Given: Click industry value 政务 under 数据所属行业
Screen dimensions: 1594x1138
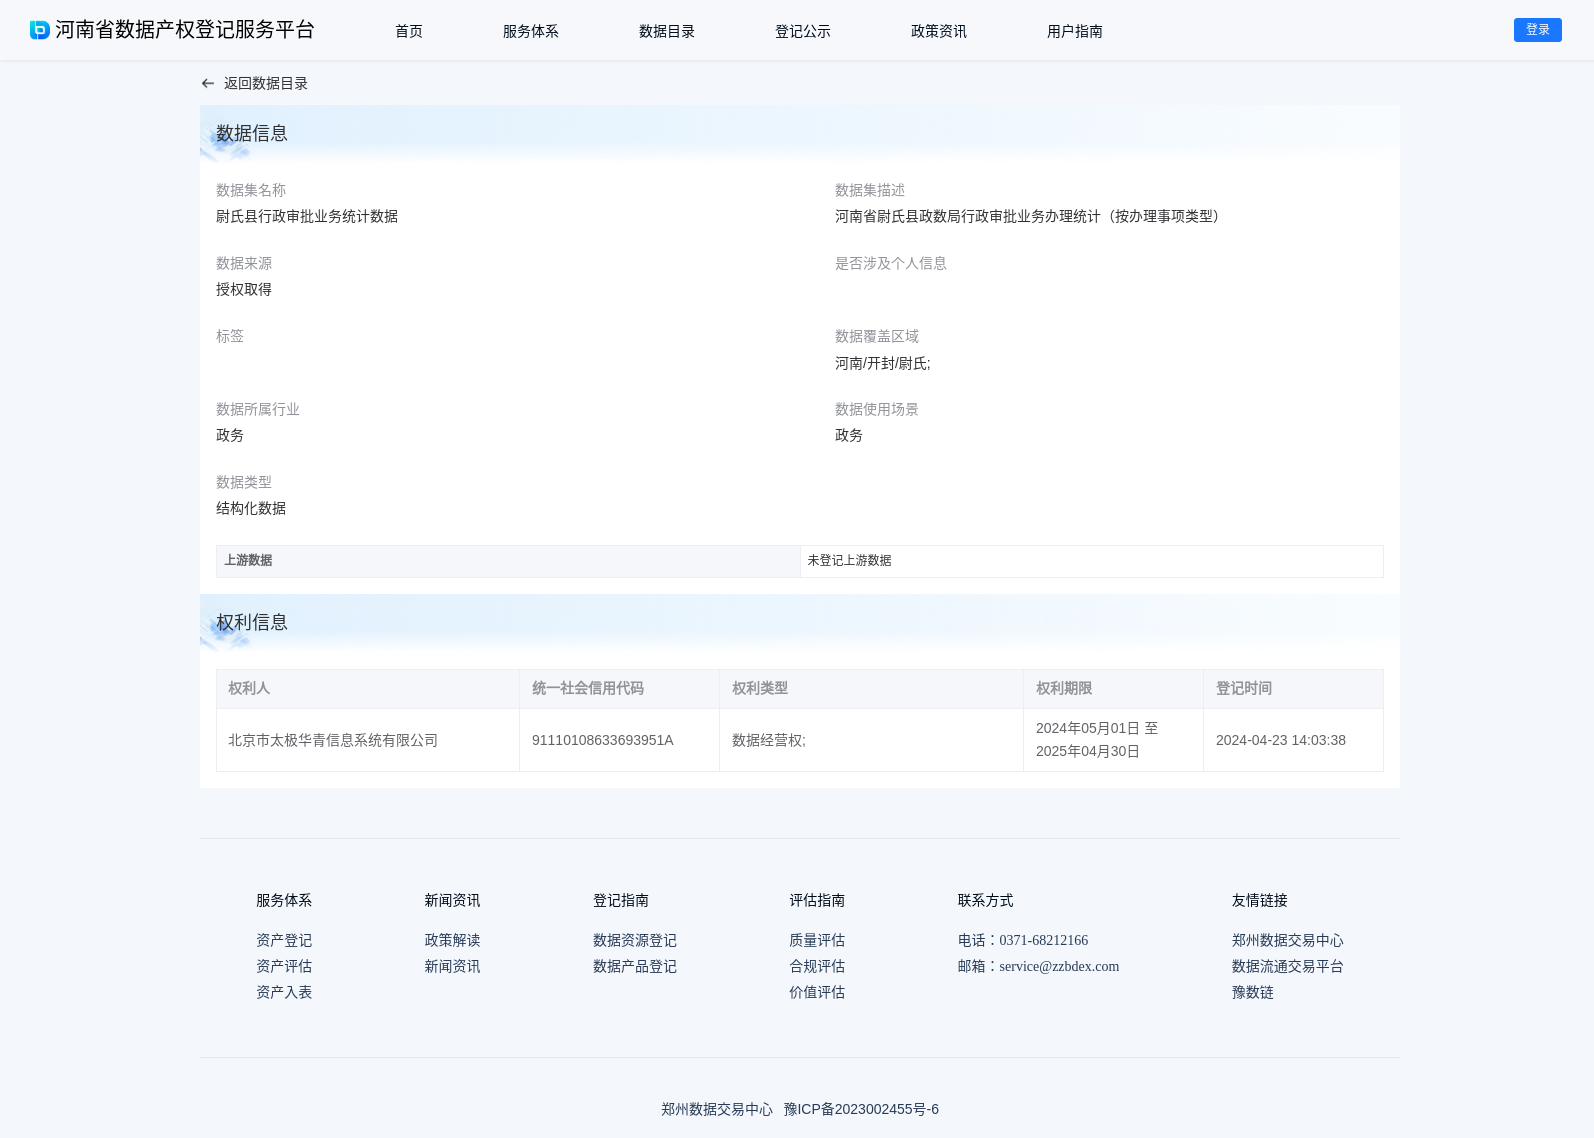Looking at the screenshot, I should (230, 435).
